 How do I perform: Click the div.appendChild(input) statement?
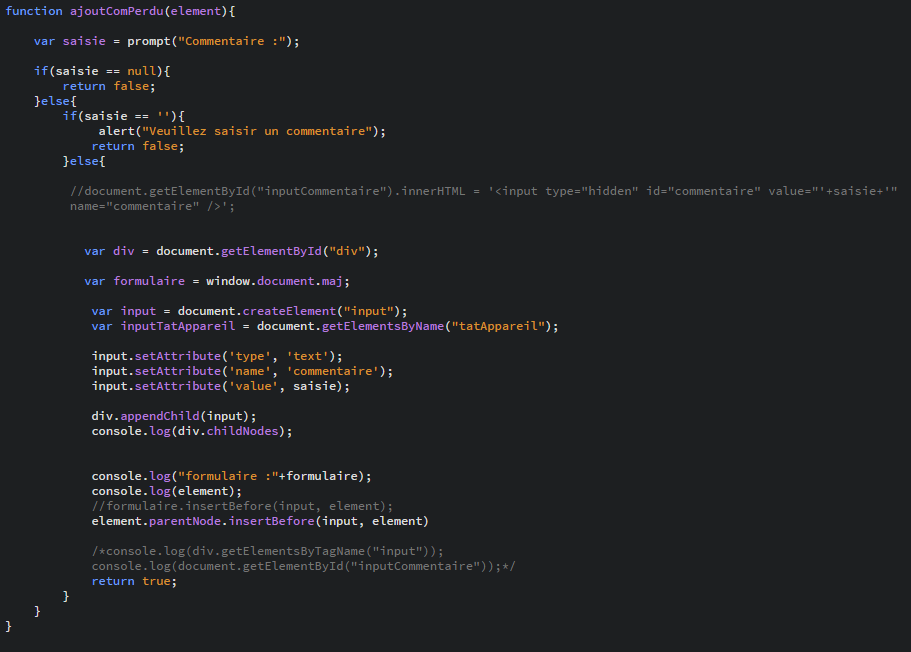coord(170,416)
